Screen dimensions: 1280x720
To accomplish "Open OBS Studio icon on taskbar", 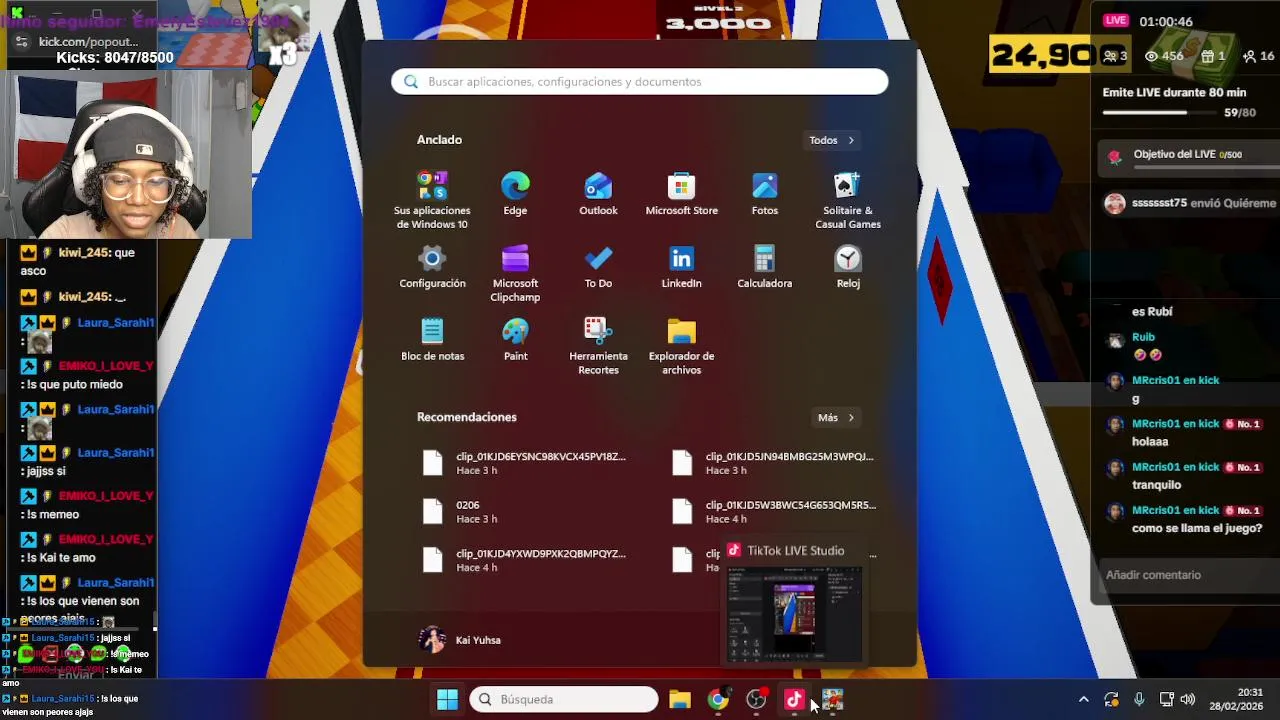I will pyautogui.click(x=756, y=699).
